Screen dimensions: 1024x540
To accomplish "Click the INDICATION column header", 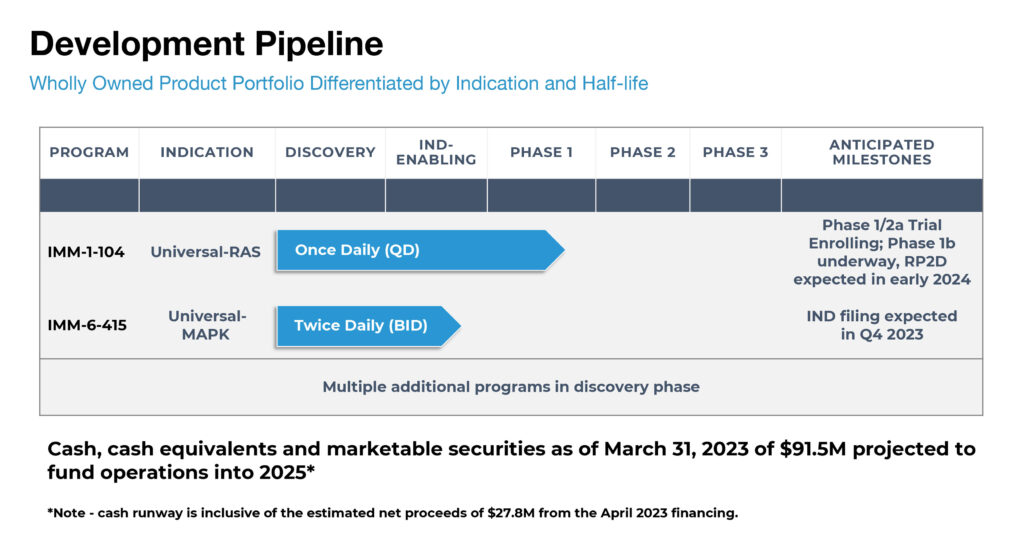I will (206, 152).
